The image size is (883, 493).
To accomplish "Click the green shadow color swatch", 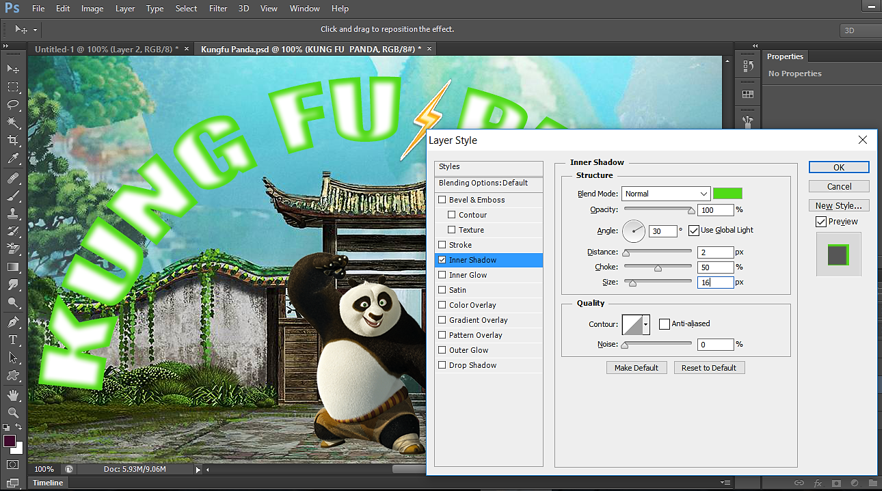I will (728, 194).
